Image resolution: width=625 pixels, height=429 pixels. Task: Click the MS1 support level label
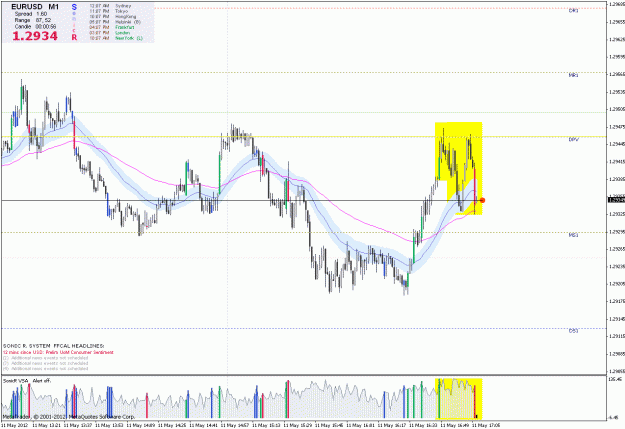573,235
